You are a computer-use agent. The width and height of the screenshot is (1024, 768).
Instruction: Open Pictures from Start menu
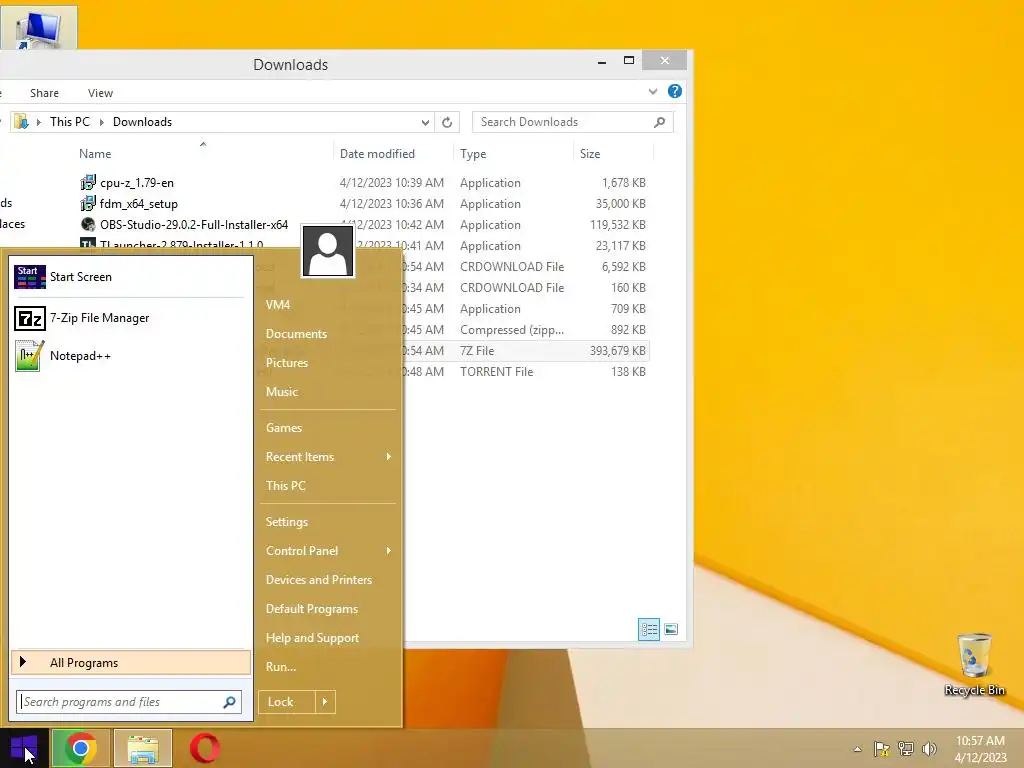coord(287,362)
